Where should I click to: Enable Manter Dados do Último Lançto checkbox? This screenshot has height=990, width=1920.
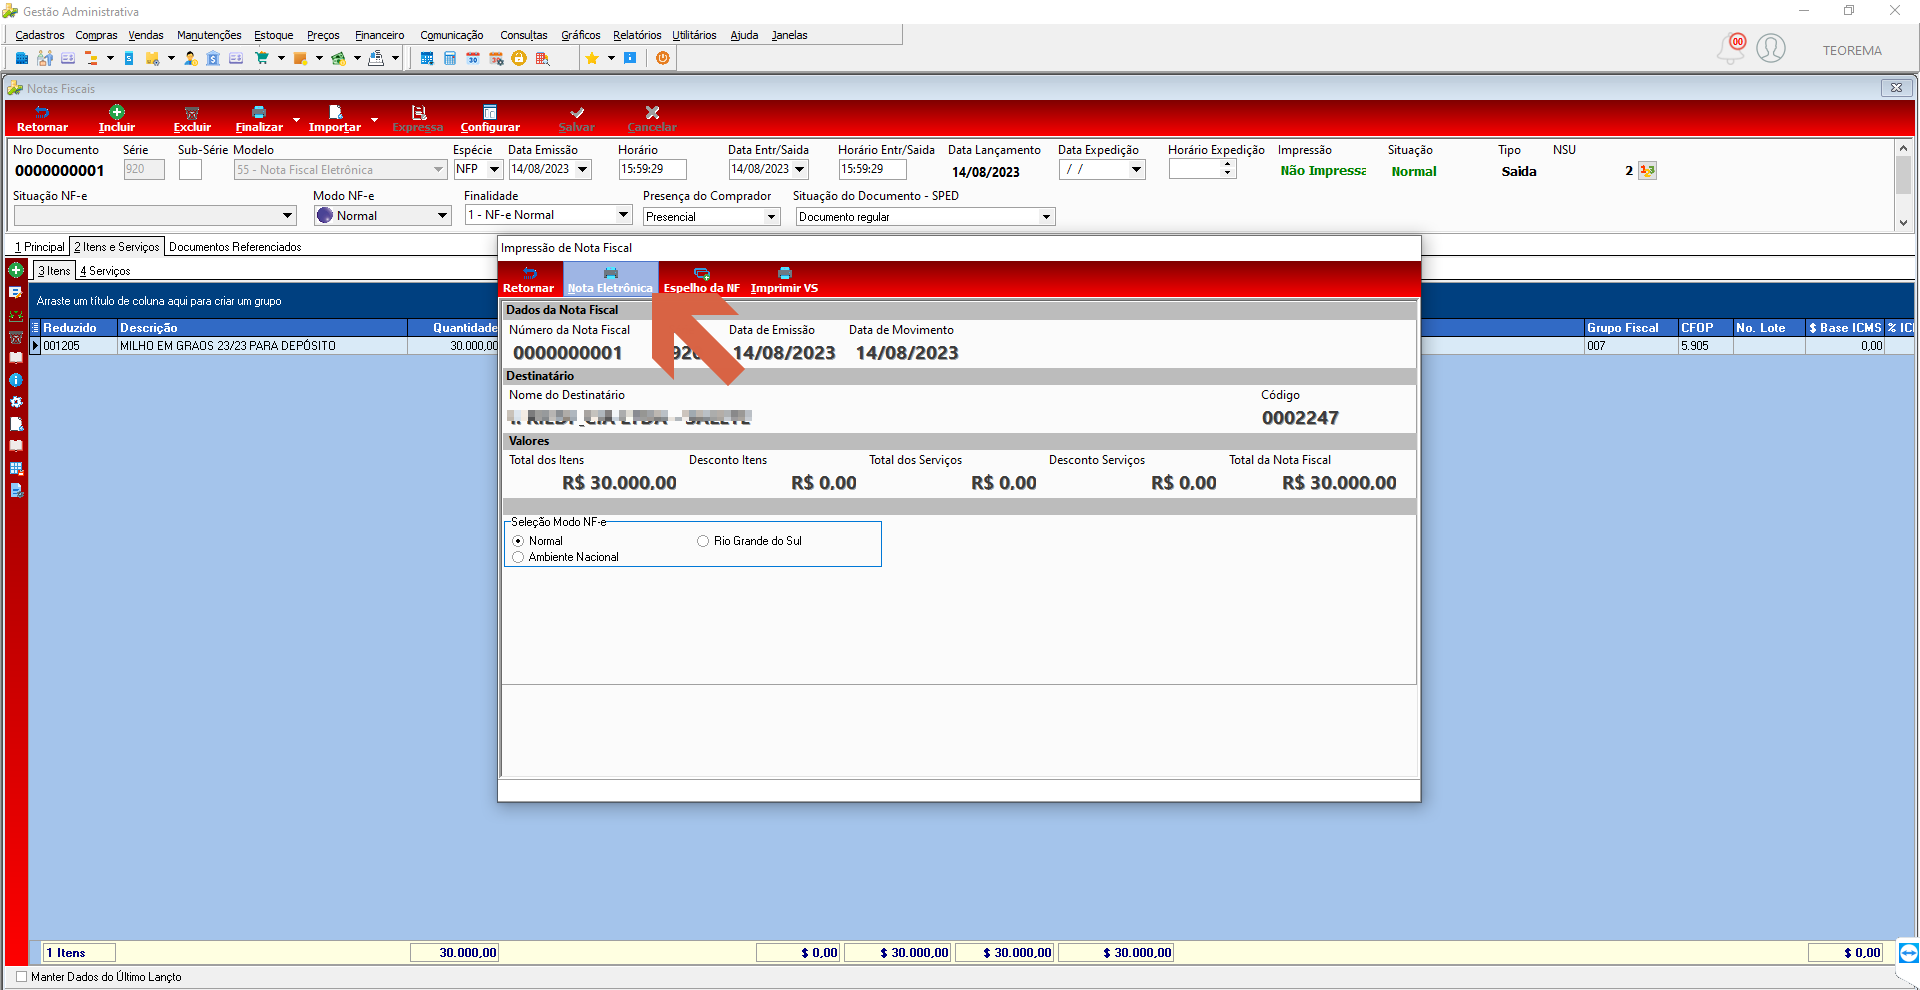[22, 977]
